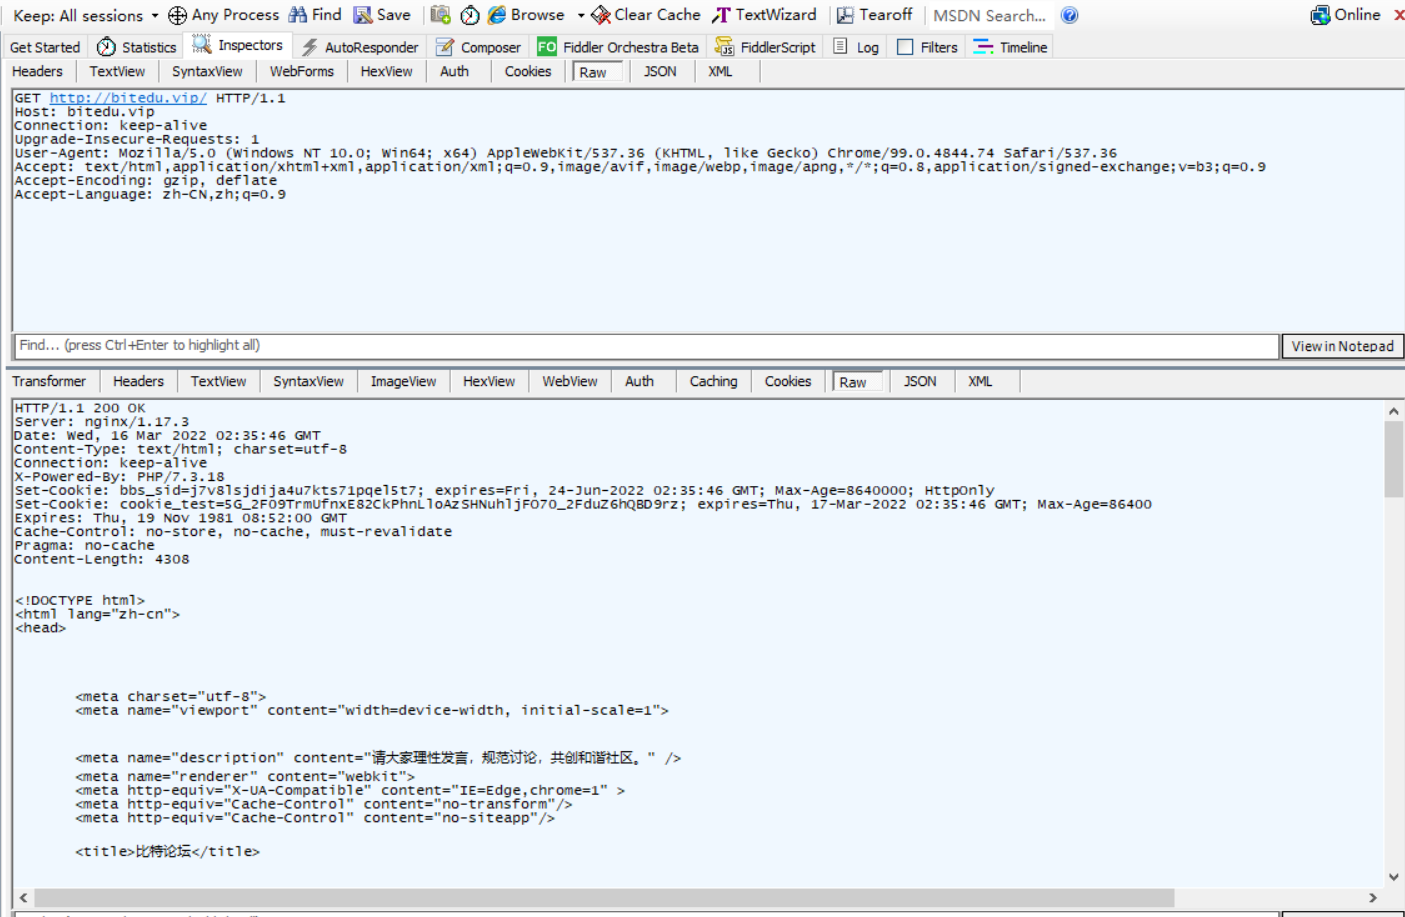Open the Log tab document icon
The image size is (1405, 917).
(840, 47)
